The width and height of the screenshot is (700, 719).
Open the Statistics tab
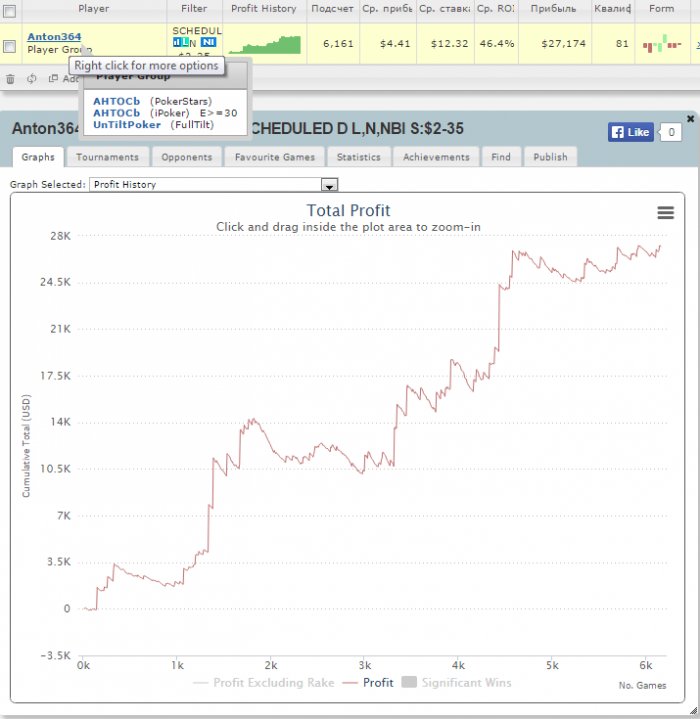[x=358, y=157]
